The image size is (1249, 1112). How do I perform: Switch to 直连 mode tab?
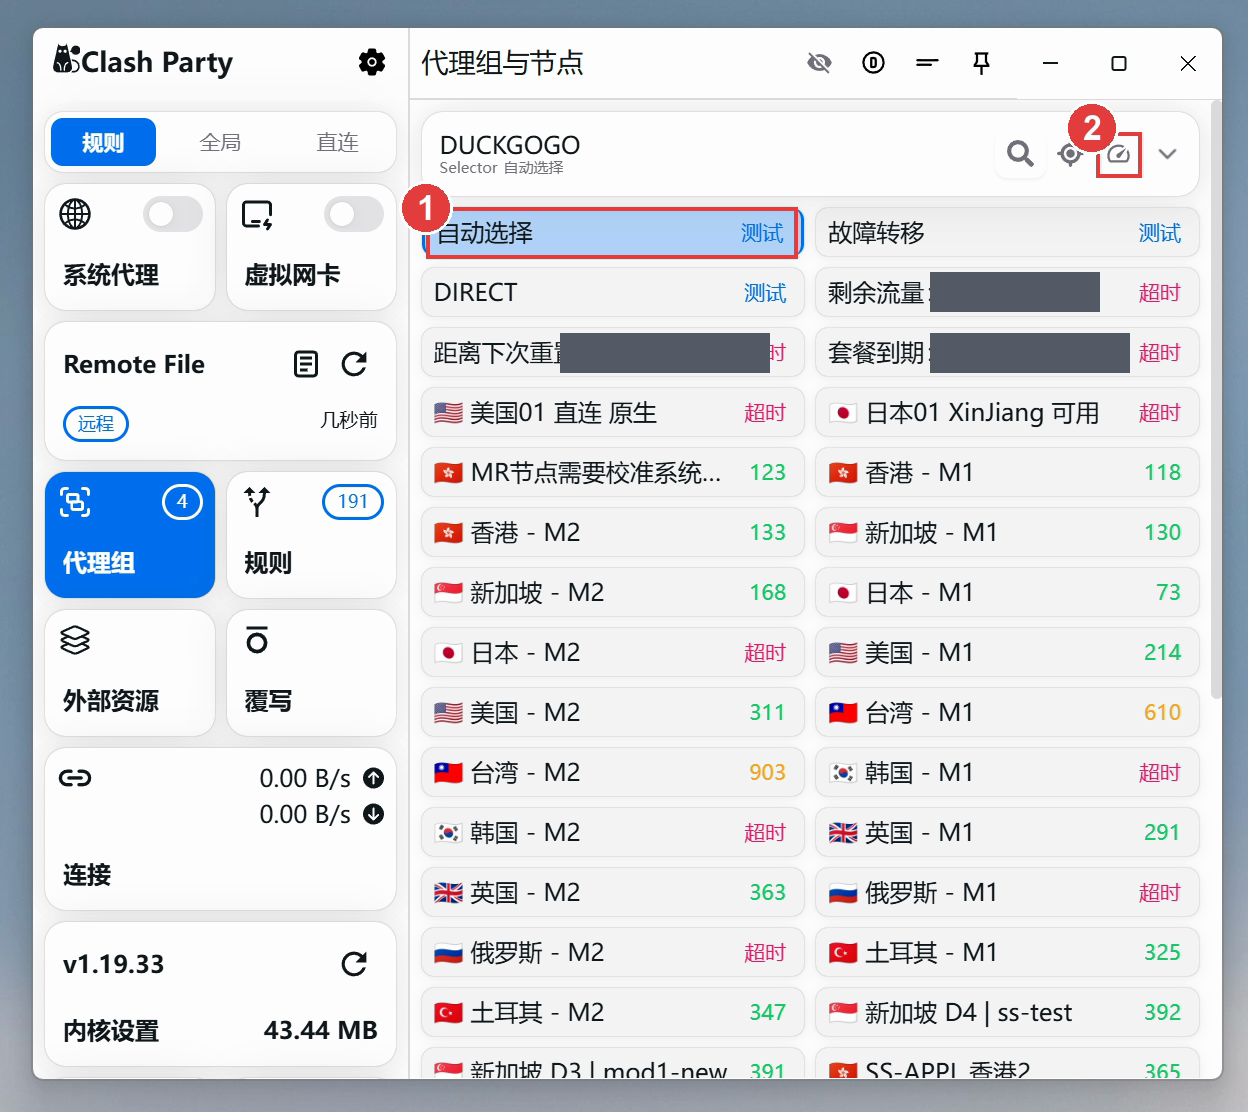coord(337,142)
